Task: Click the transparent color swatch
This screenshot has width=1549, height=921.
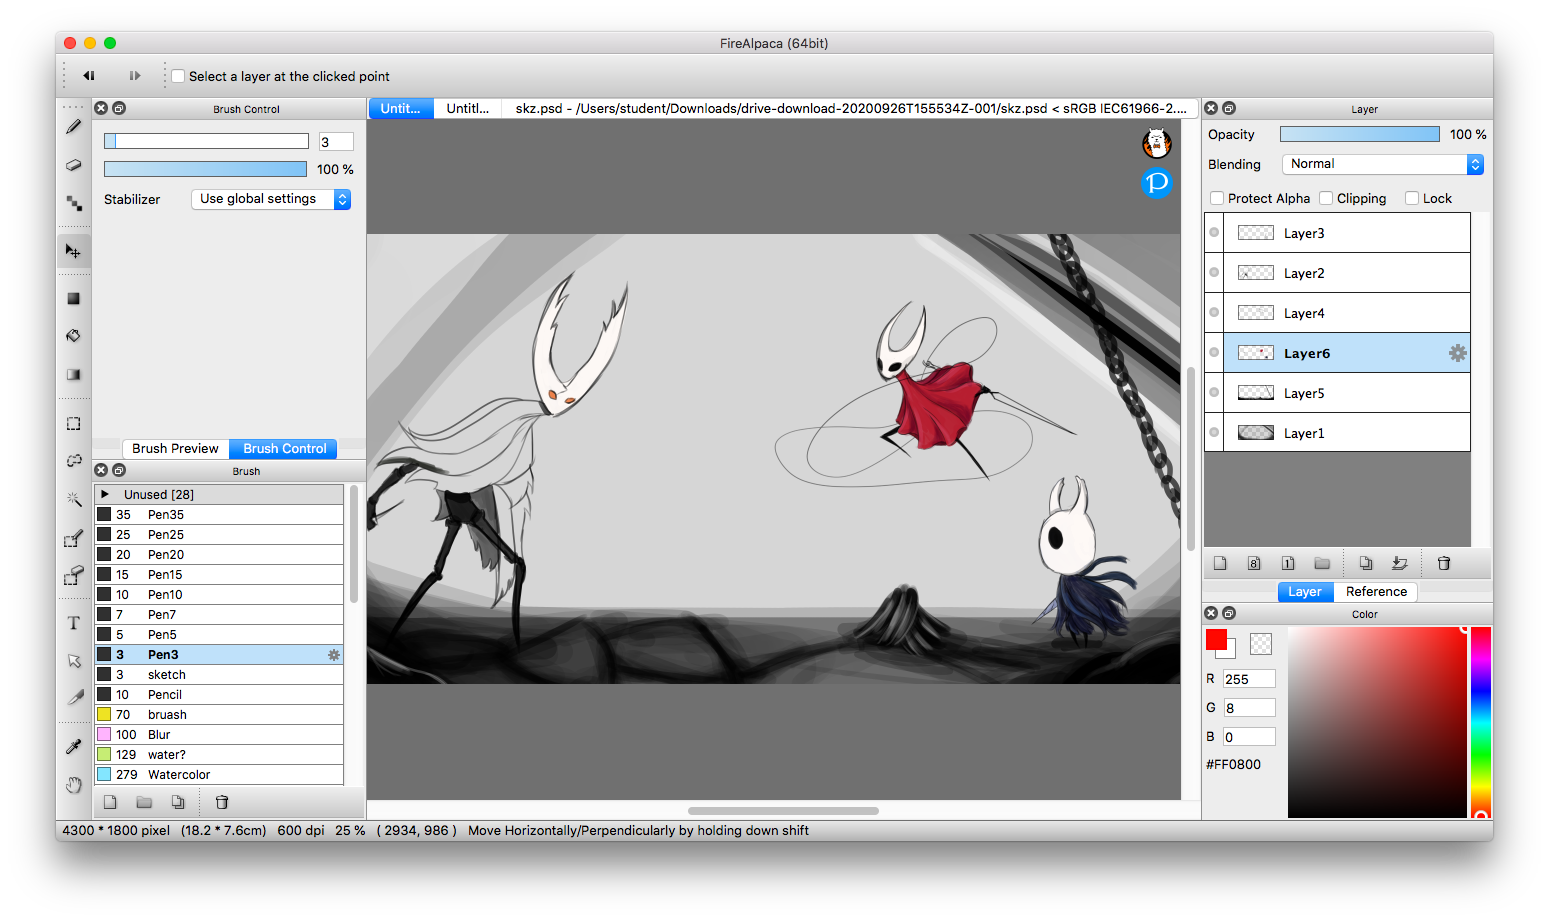Action: pyautogui.click(x=1261, y=644)
